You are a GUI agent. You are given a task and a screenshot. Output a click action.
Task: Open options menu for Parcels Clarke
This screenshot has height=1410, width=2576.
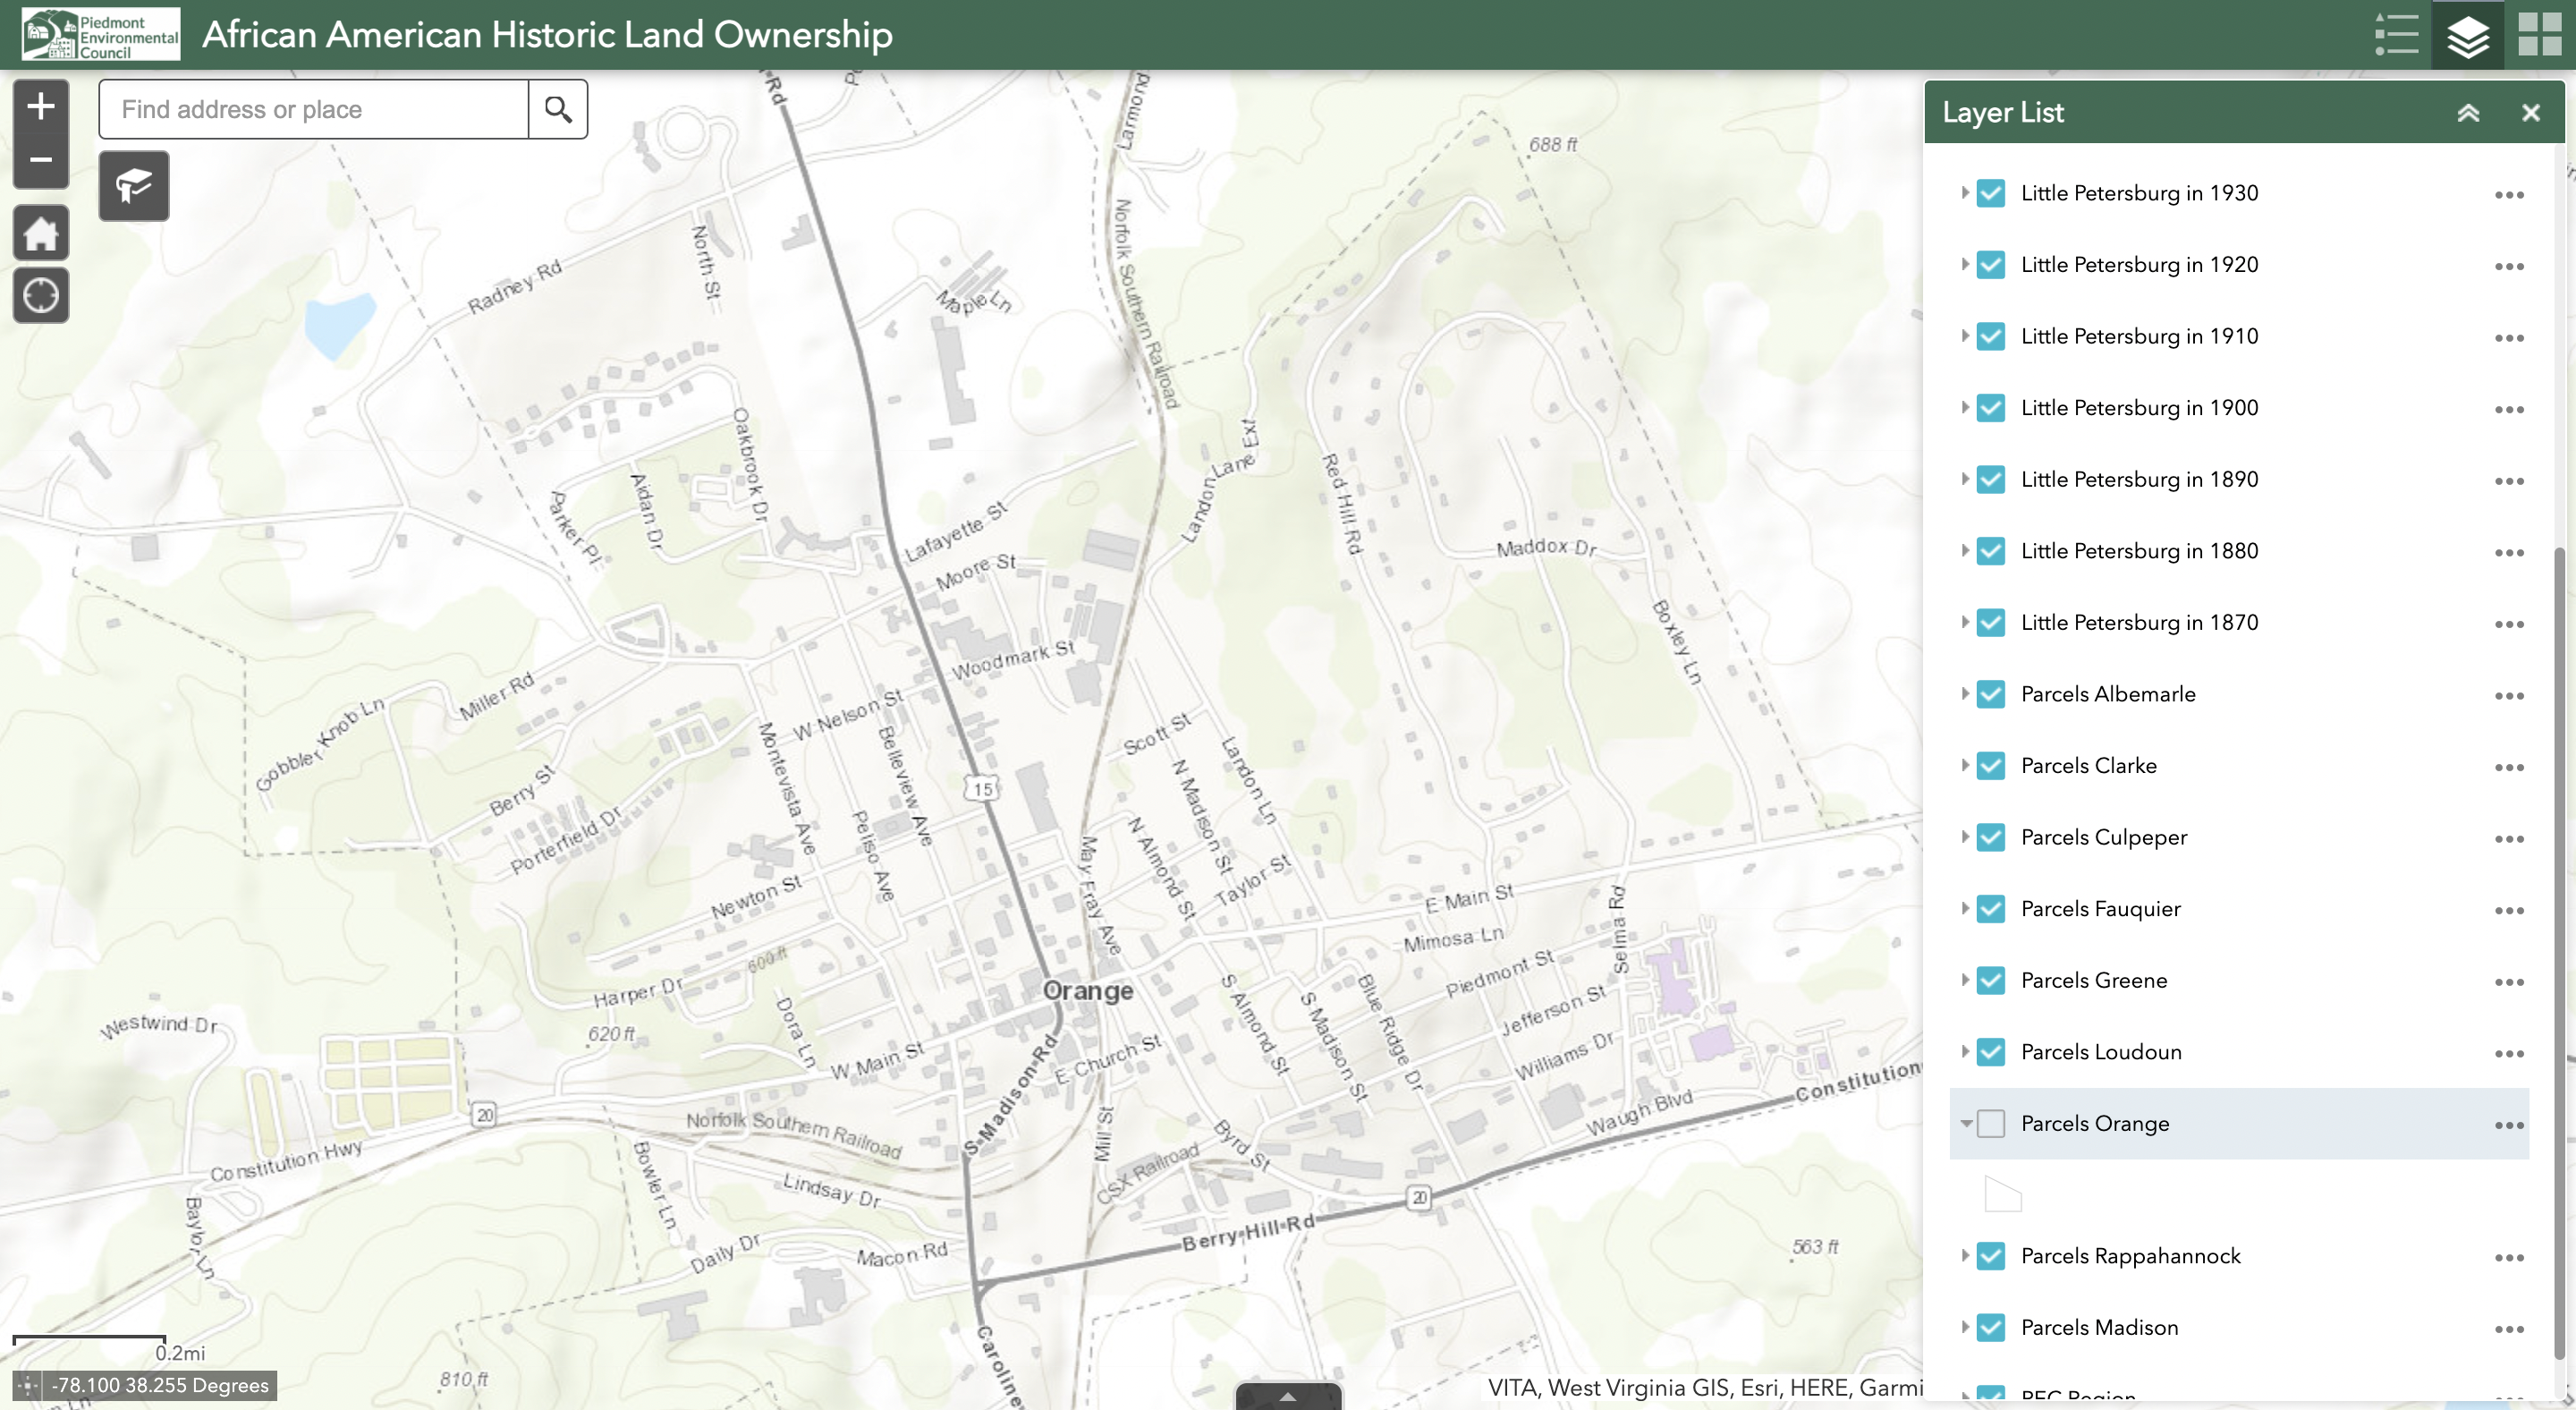tap(2508, 767)
